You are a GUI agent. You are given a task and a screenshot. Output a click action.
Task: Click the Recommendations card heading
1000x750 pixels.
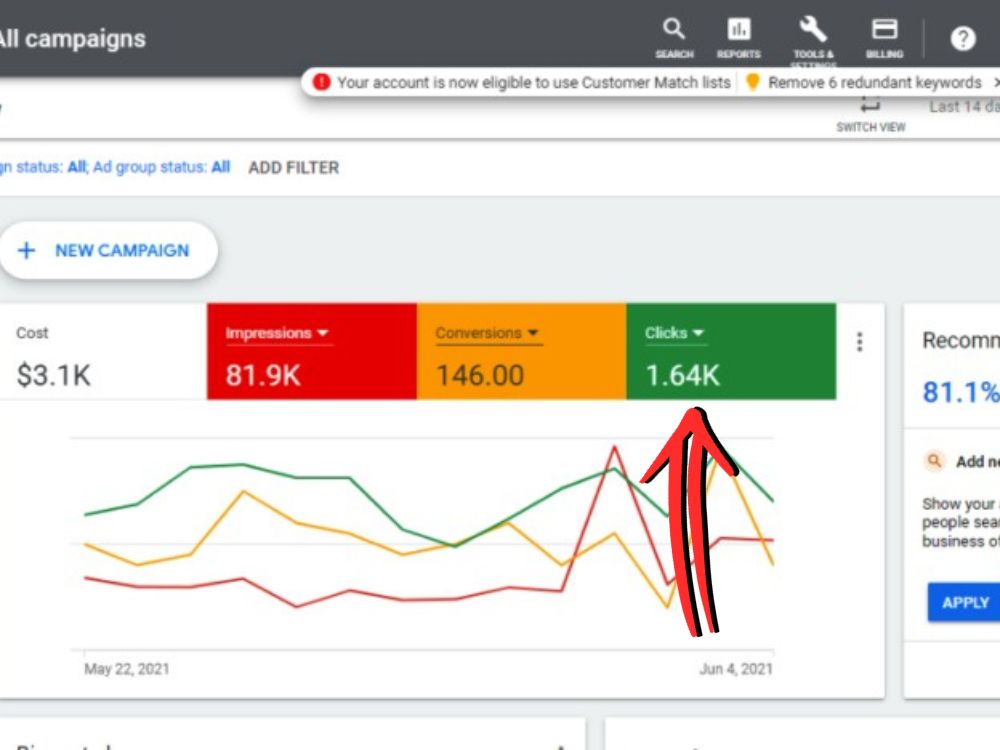pos(961,340)
